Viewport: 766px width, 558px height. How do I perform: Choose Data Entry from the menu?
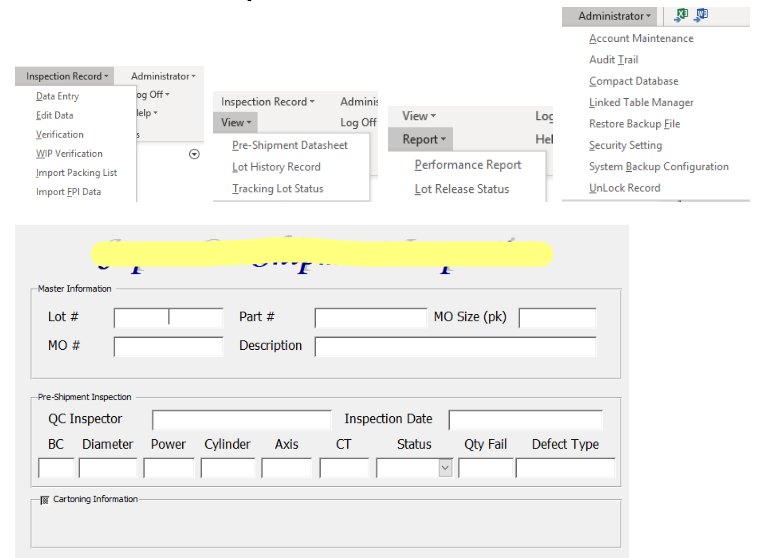[57, 97]
